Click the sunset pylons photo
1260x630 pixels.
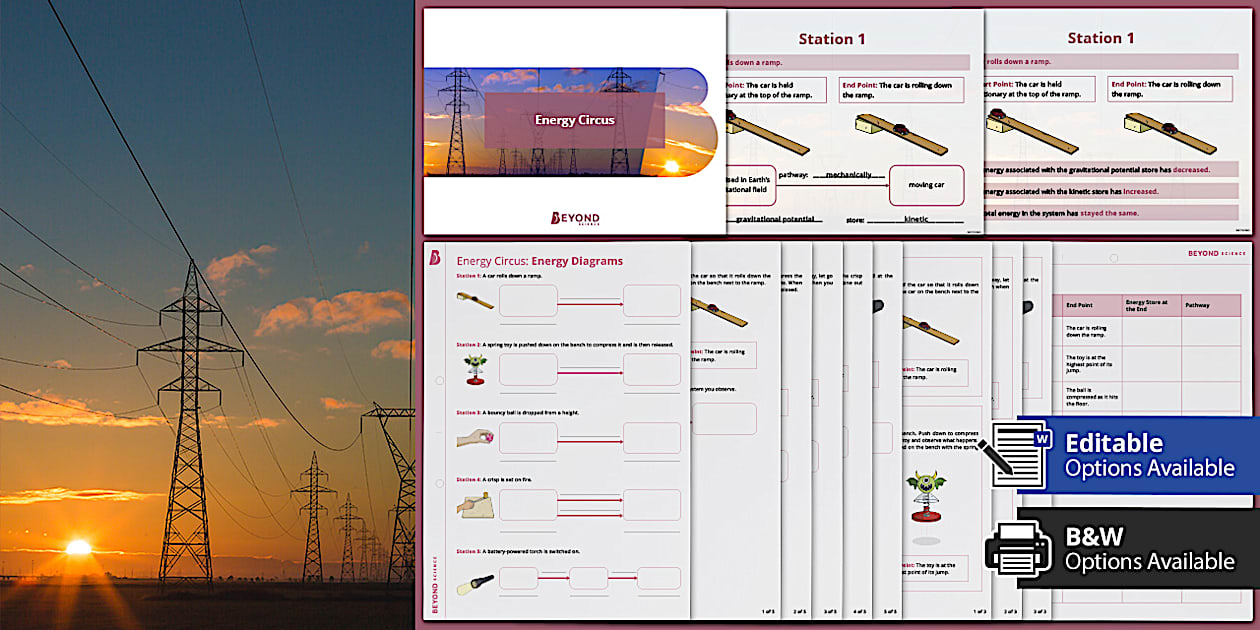coord(206,315)
